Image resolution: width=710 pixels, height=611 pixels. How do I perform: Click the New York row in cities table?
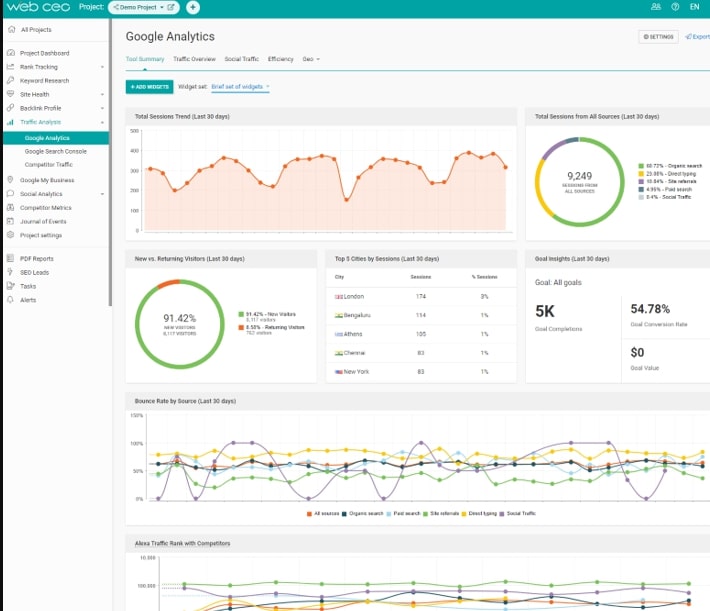coord(421,371)
